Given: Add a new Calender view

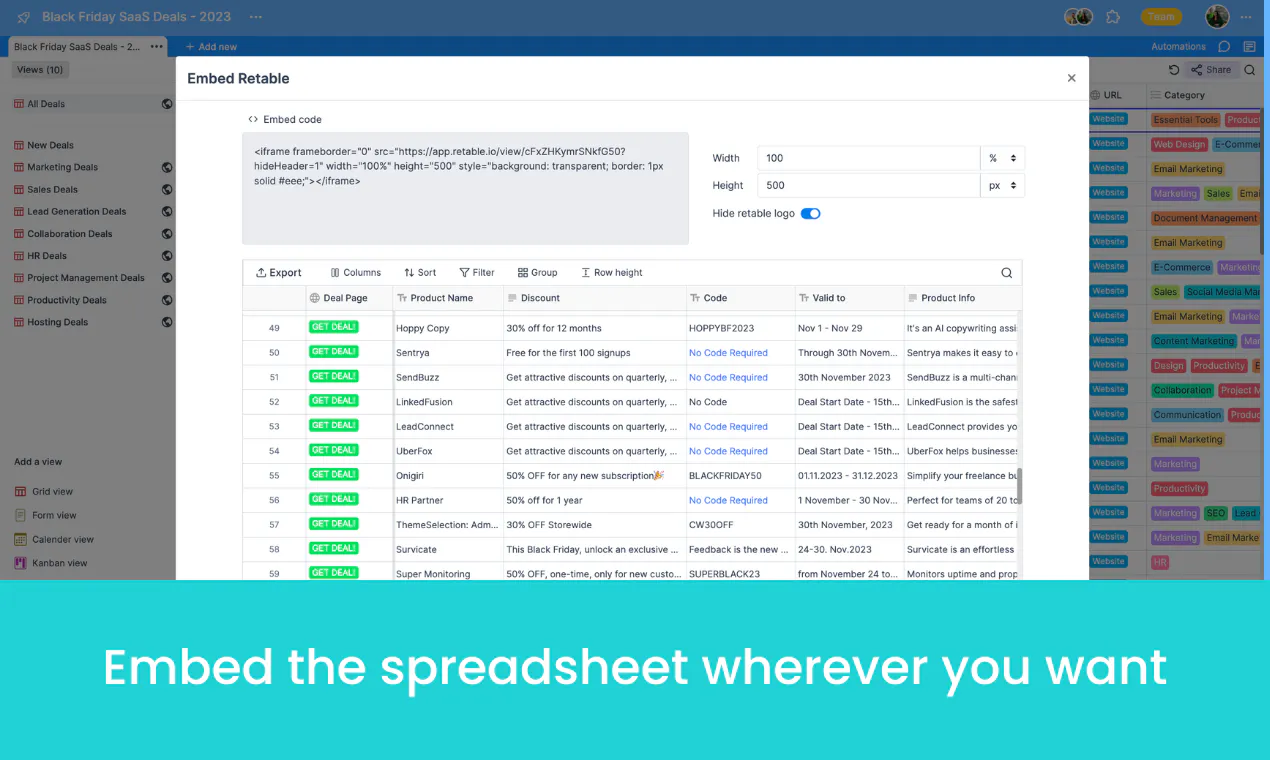Looking at the screenshot, I should click(54, 539).
